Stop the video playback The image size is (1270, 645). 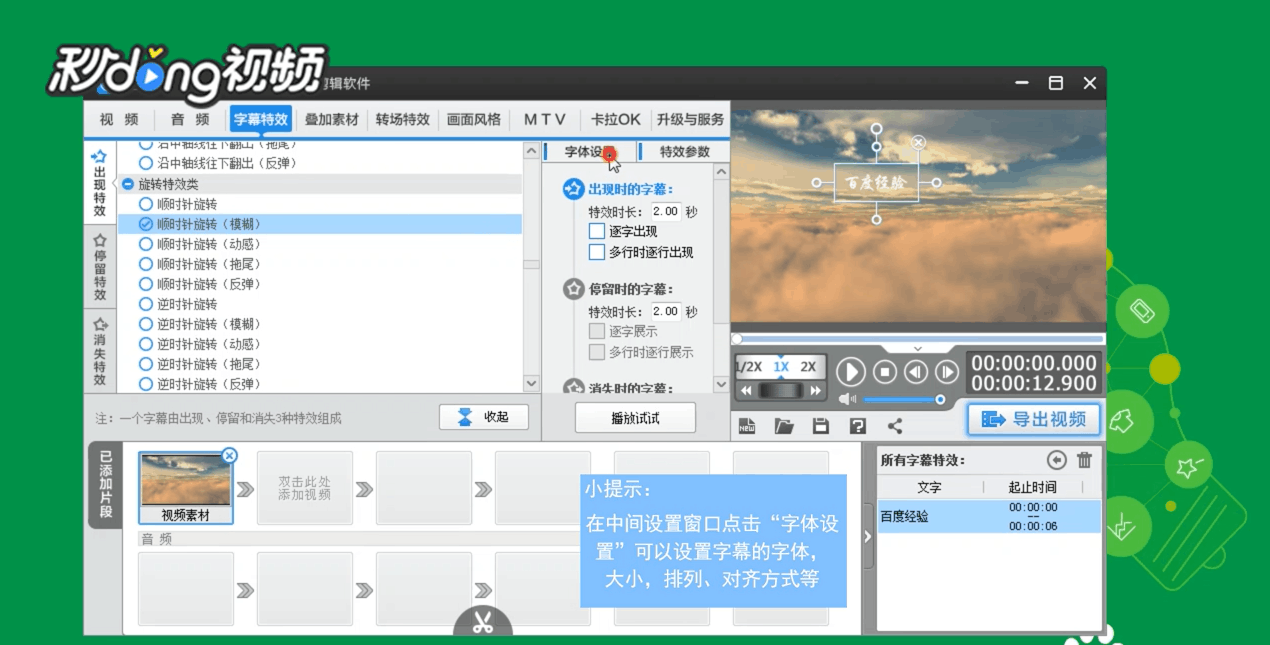coord(885,372)
